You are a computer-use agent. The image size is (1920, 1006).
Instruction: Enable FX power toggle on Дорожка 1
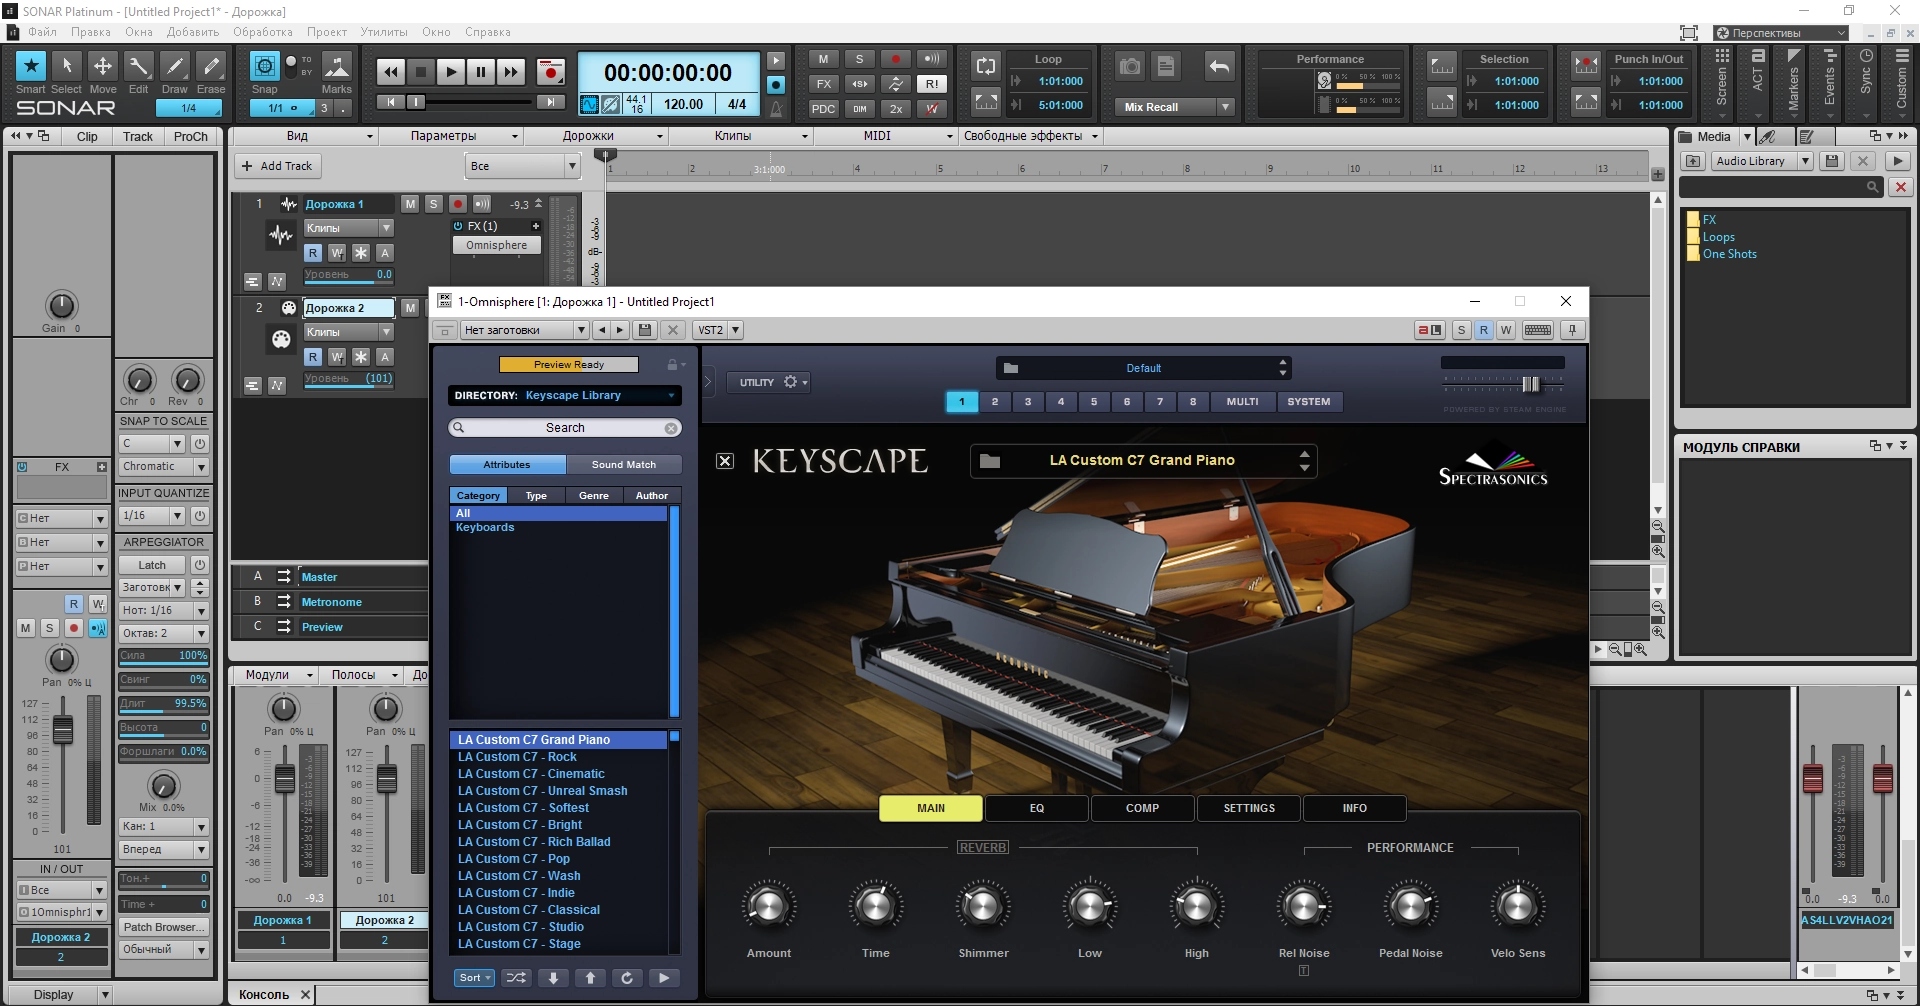(x=458, y=226)
